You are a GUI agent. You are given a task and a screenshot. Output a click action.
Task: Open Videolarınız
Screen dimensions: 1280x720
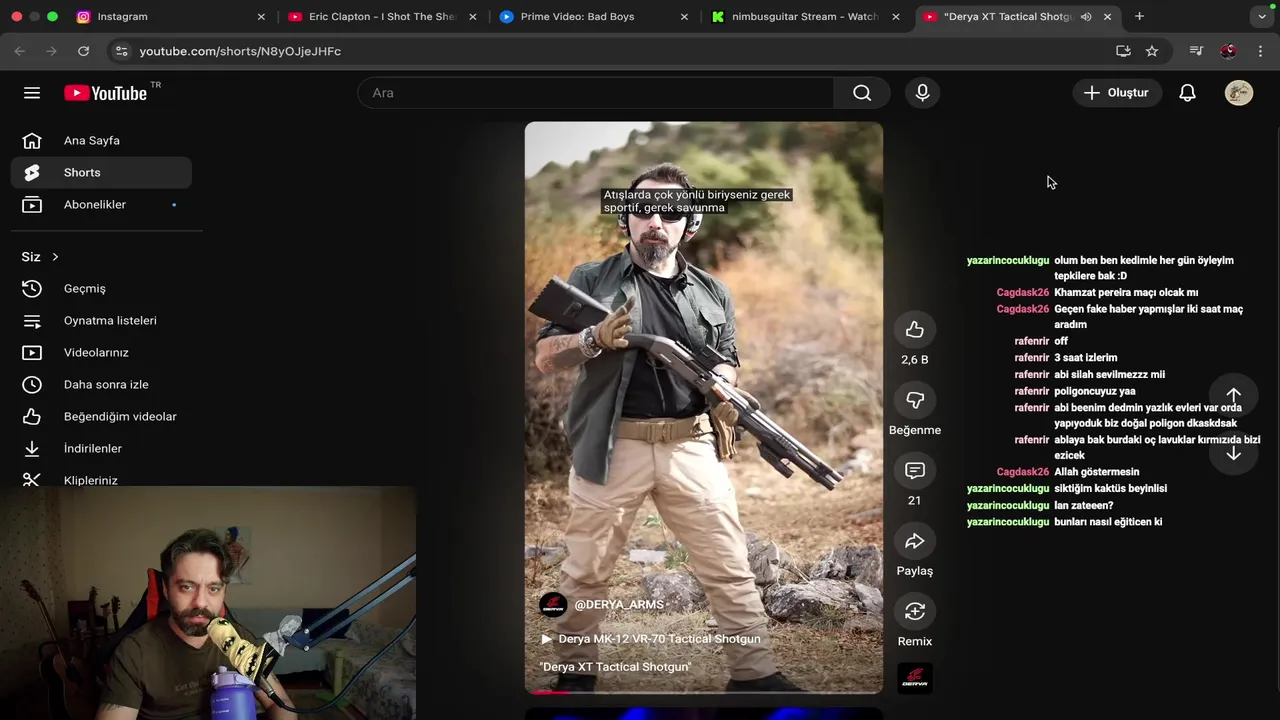[101, 353]
